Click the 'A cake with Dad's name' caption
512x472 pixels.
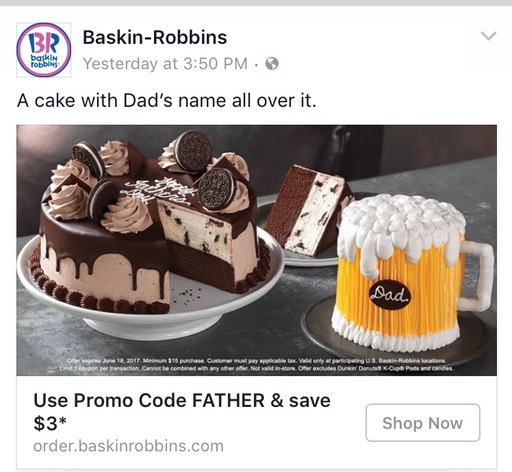pyautogui.click(x=166, y=100)
